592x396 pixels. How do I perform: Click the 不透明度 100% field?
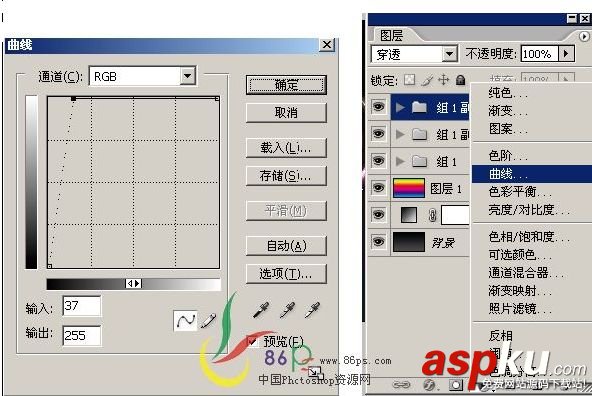pyautogui.click(x=540, y=54)
